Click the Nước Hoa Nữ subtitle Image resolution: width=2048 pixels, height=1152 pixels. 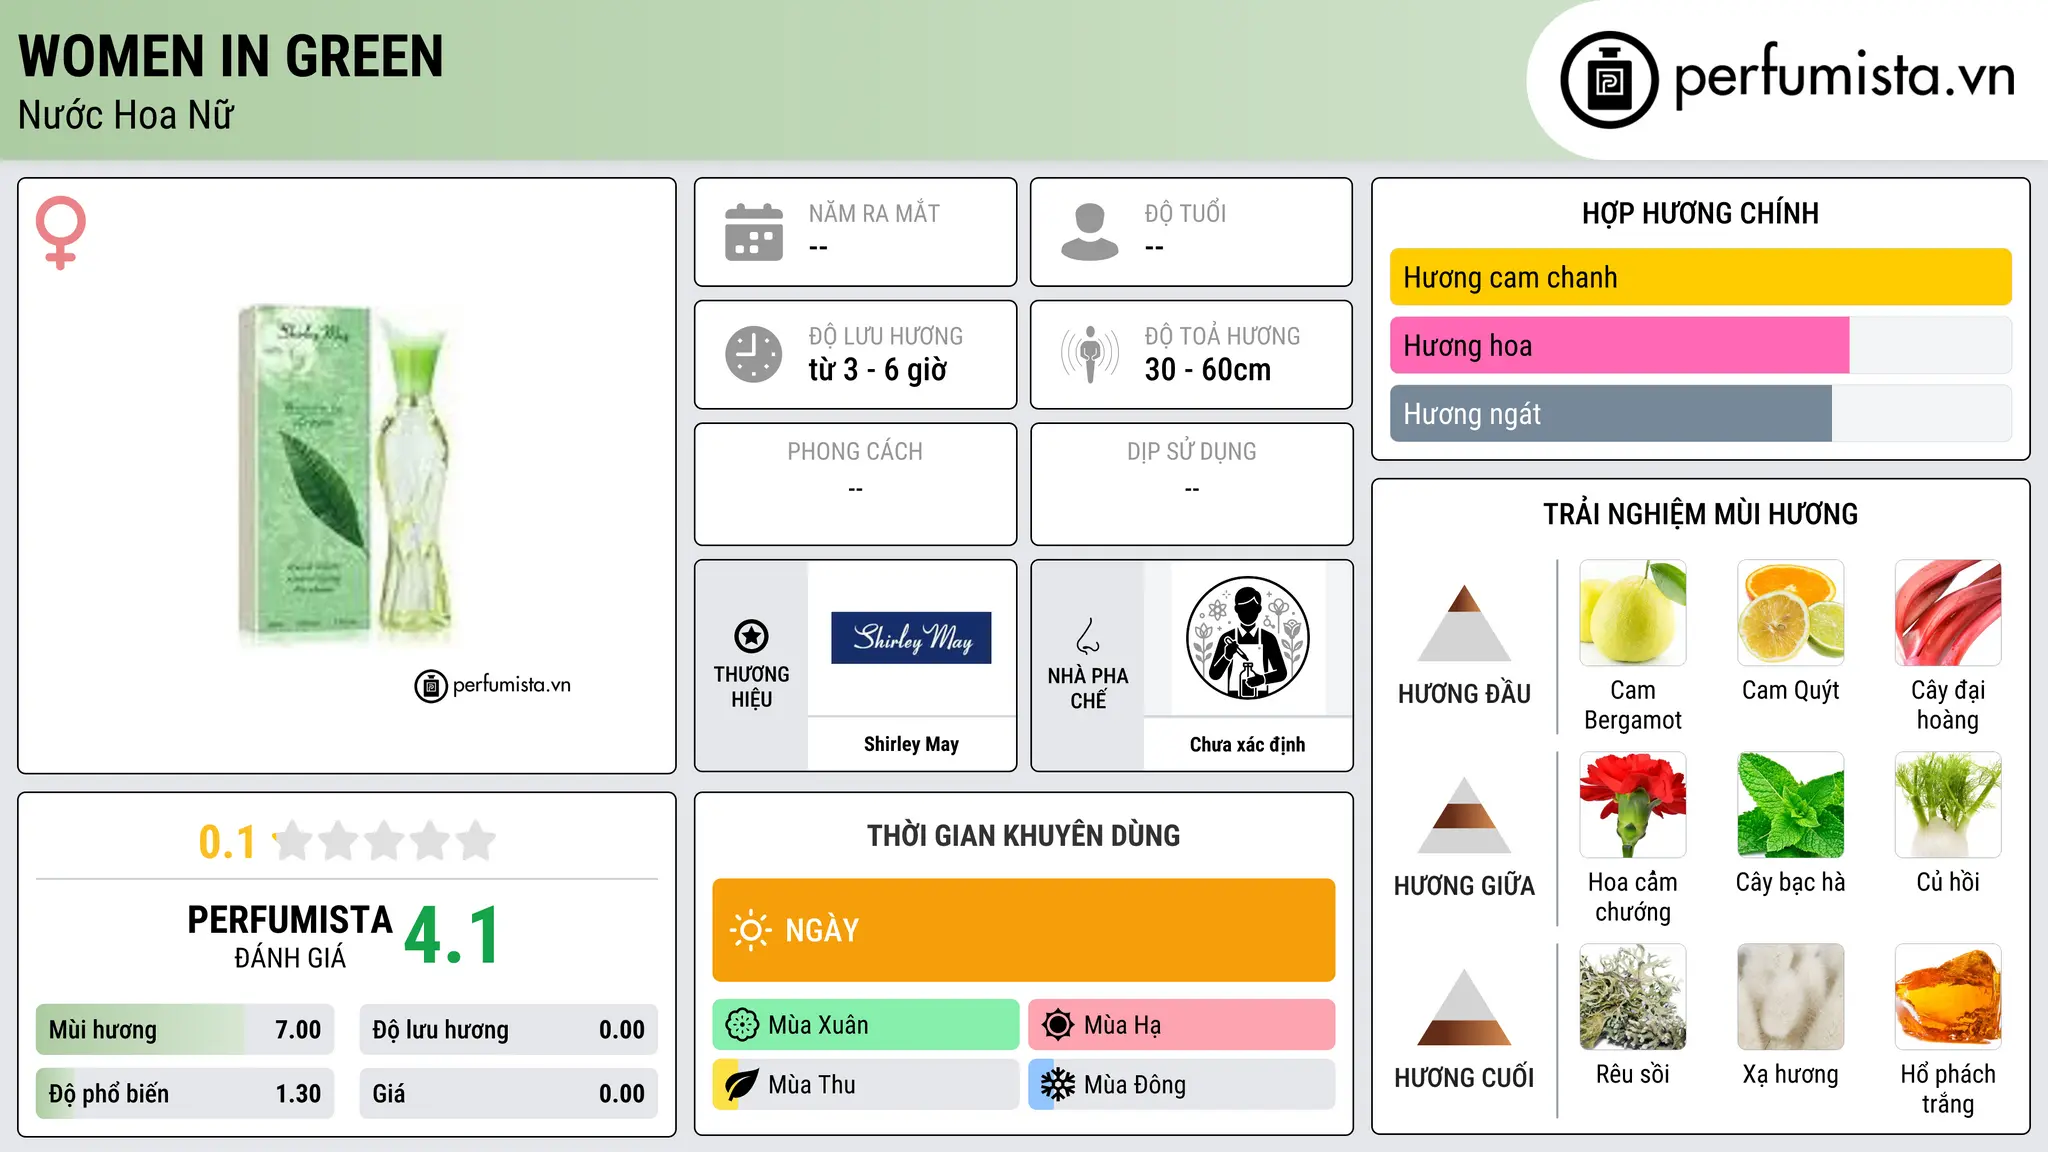tap(126, 115)
